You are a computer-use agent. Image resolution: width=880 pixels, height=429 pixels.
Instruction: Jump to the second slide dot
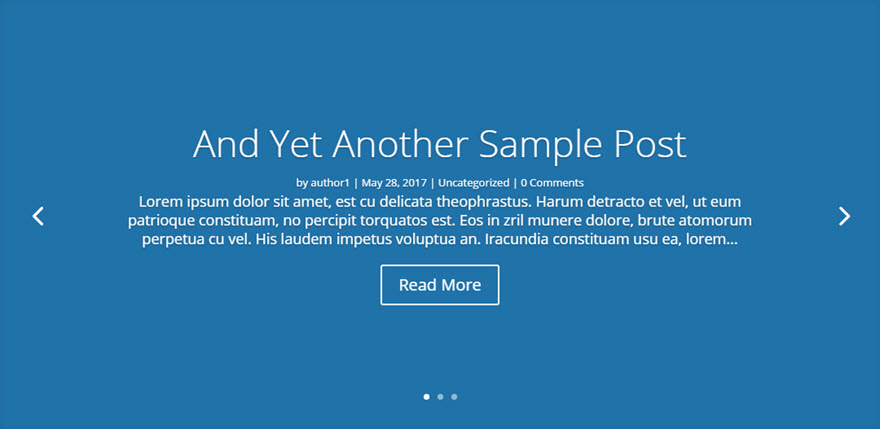coord(441,397)
